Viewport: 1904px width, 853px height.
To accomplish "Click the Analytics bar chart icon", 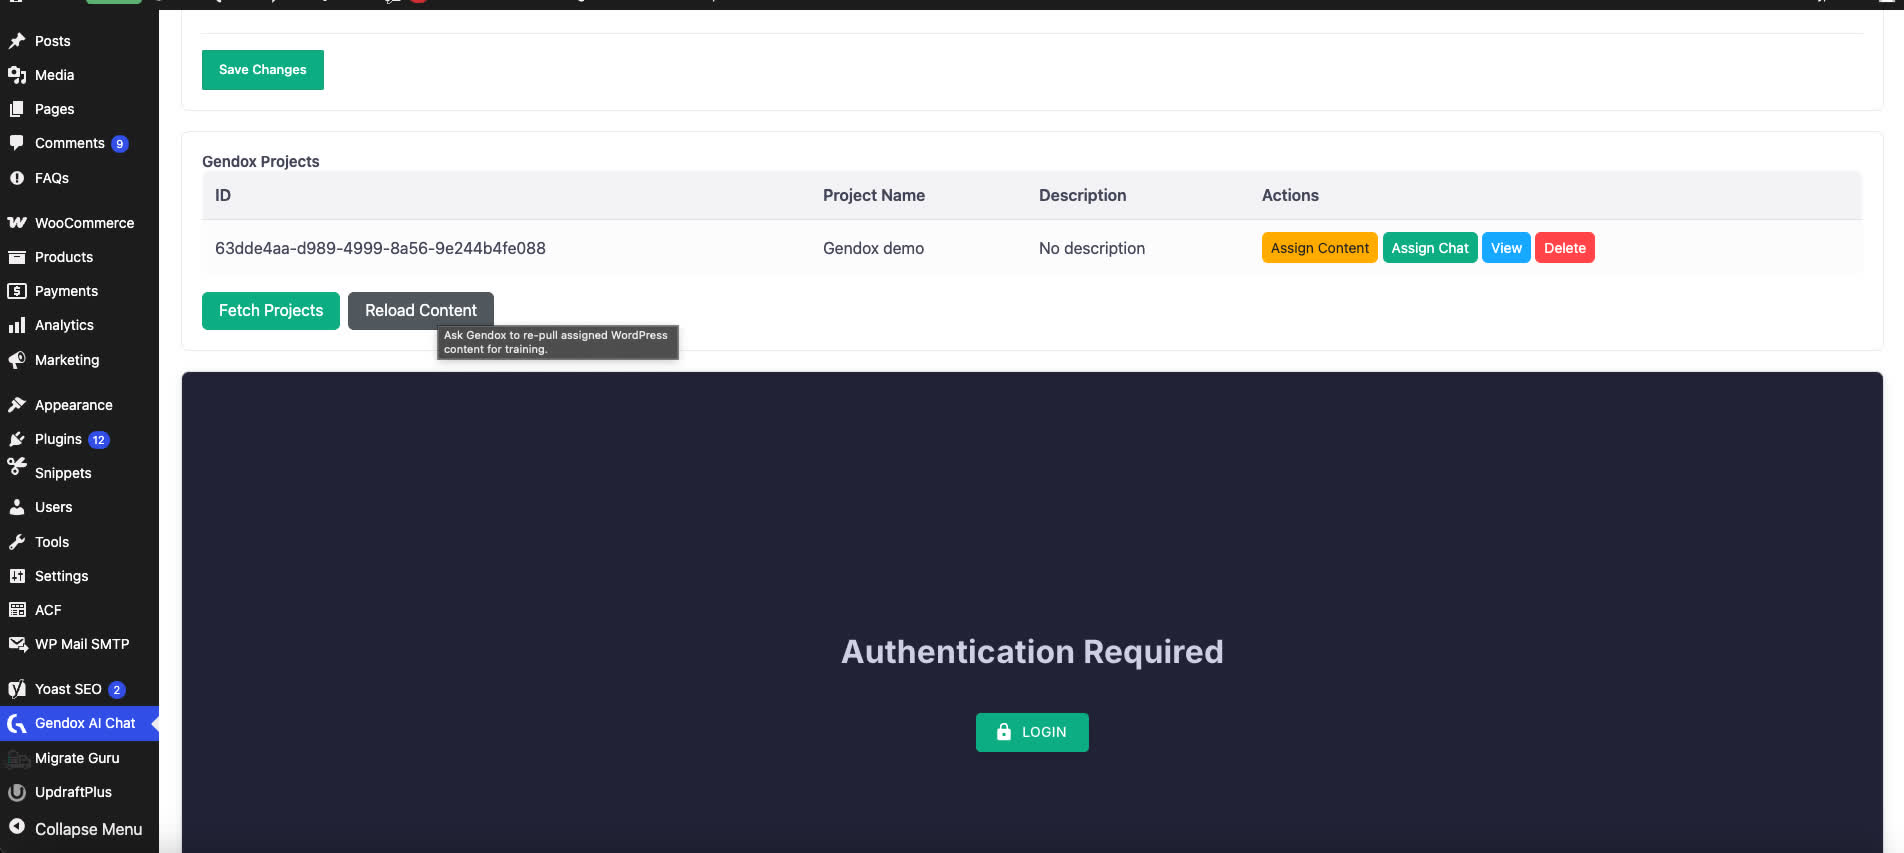I will [x=17, y=325].
